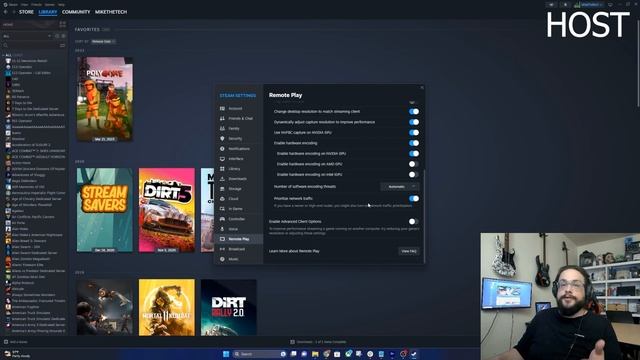640x360 pixels.
Task: Open Cloud settings category
Action: pos(238,199)
